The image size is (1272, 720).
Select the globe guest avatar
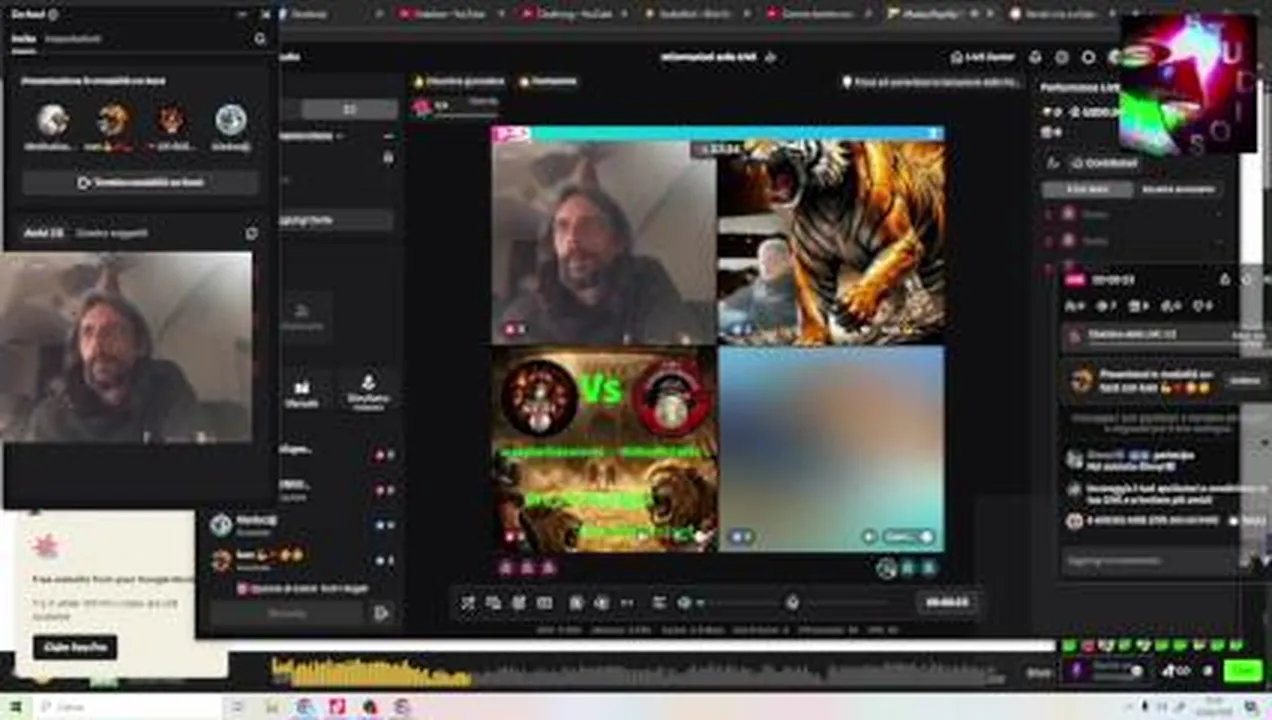(231, 121)
